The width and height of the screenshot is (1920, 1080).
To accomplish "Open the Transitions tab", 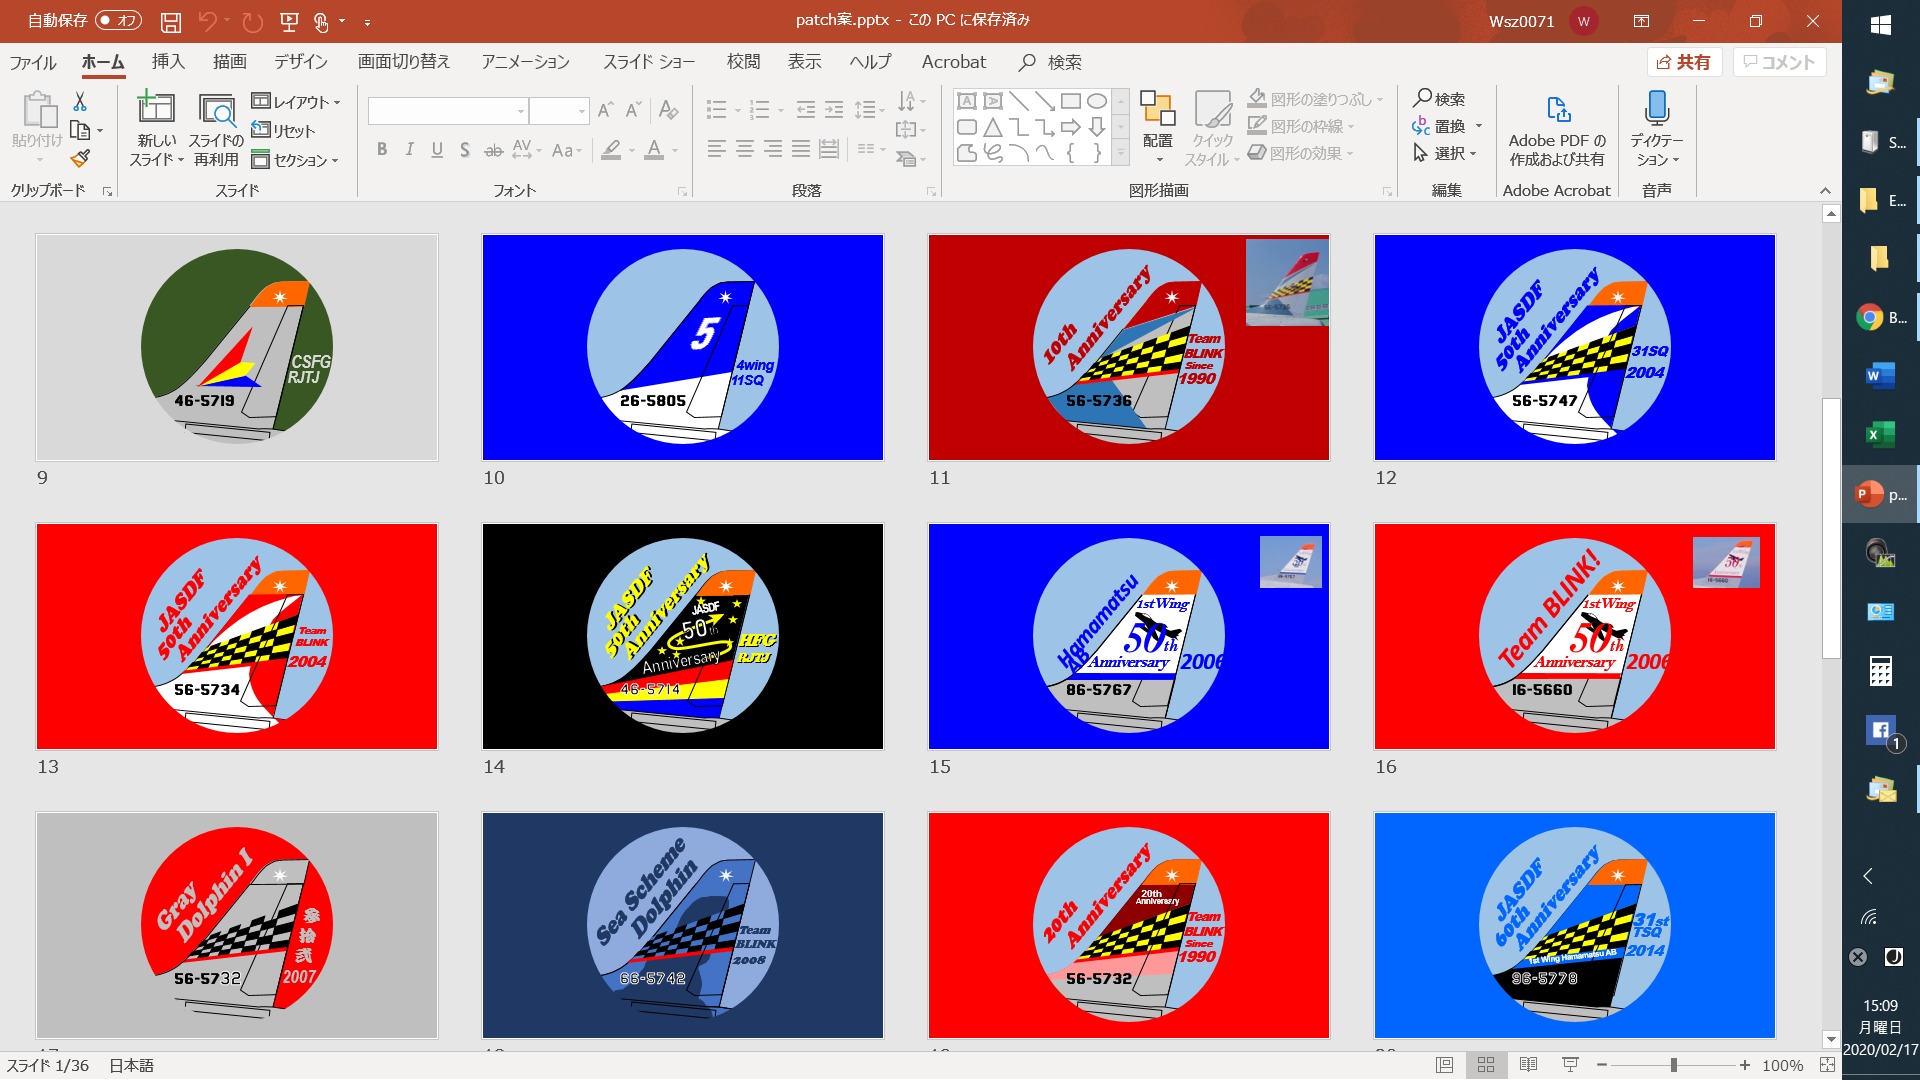I will point(404,62).
